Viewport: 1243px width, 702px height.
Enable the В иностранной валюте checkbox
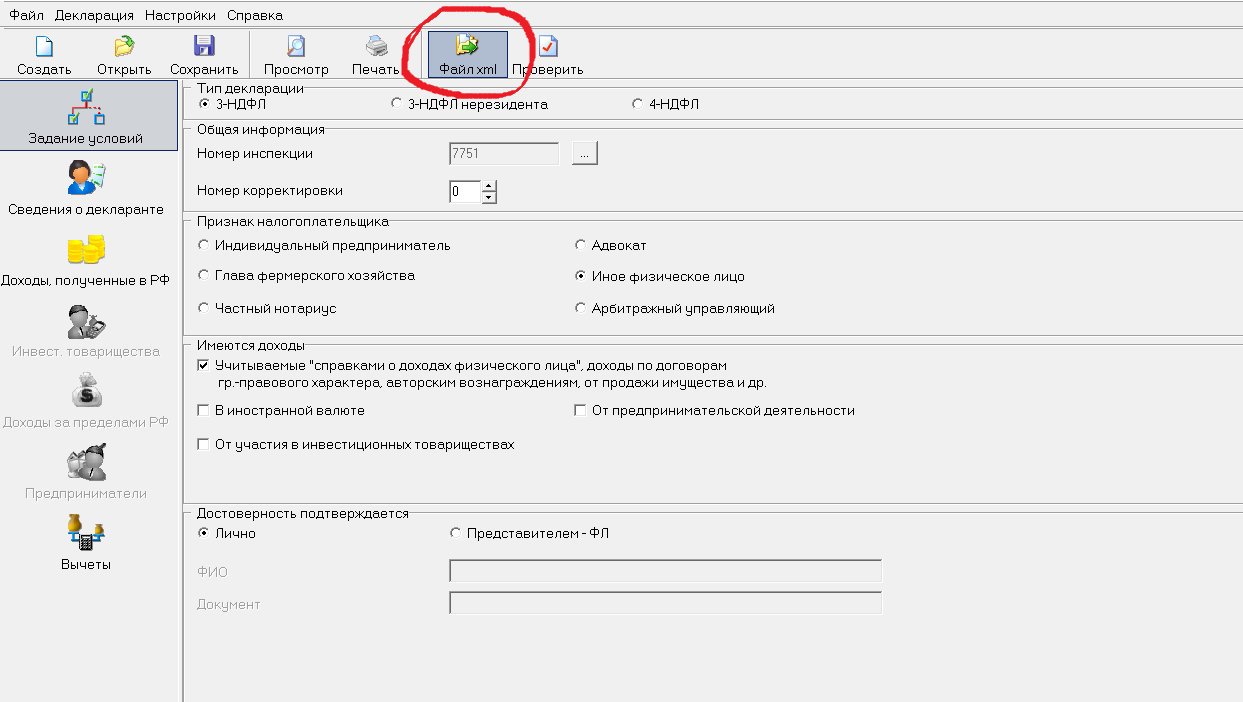pyautogui.click(x=204, y=411)
